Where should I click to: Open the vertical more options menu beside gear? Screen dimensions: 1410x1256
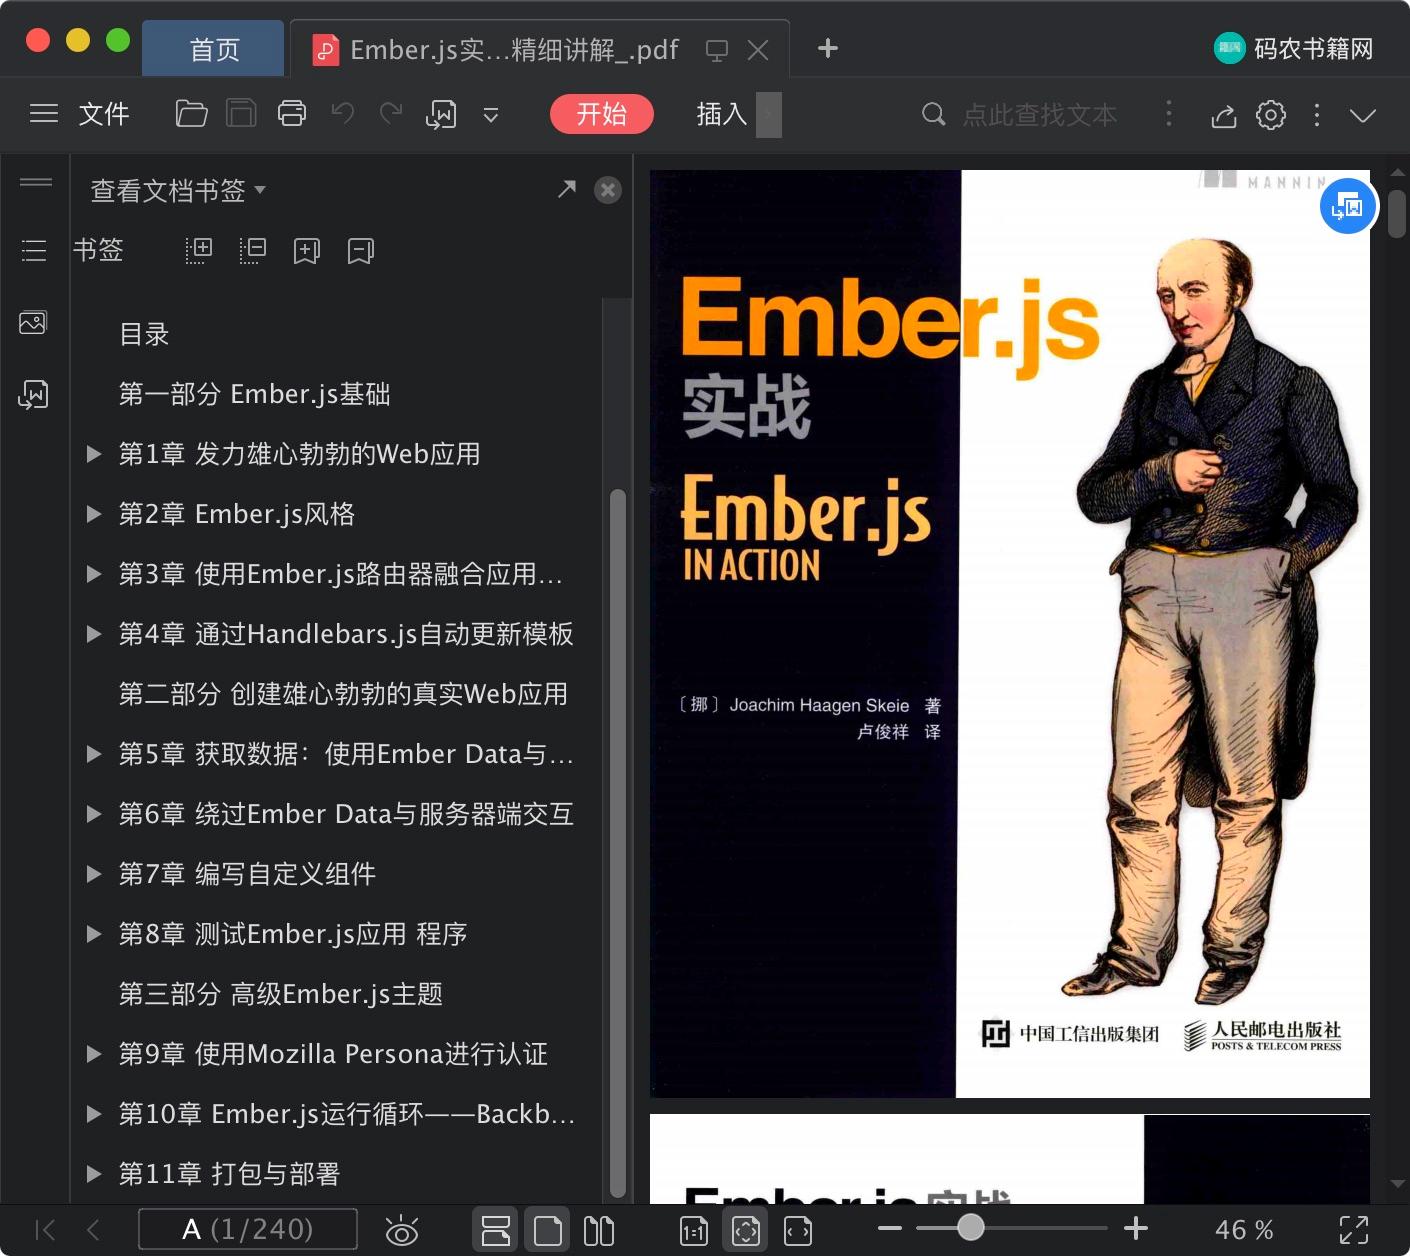point(1317,115)
